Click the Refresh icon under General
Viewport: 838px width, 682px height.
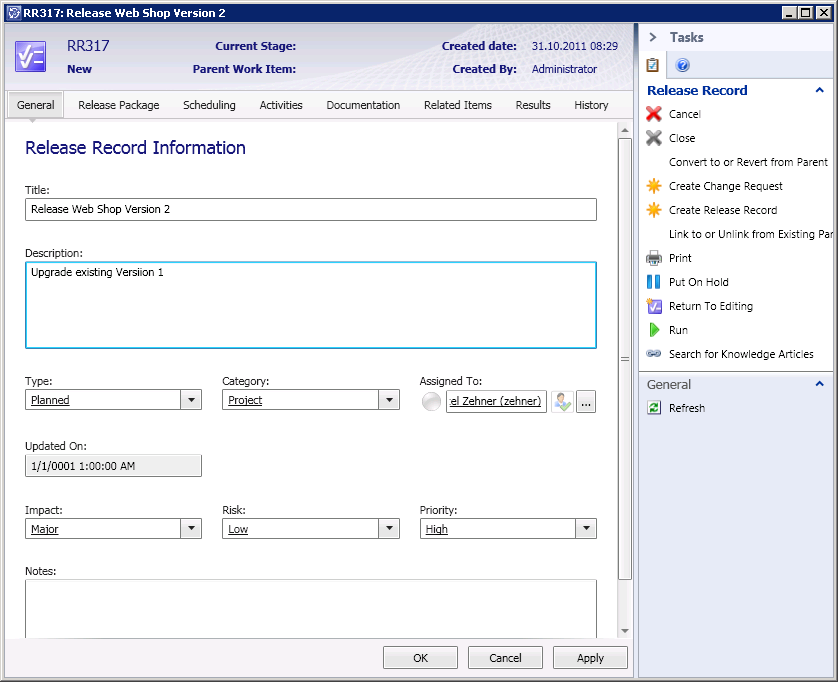654,408
